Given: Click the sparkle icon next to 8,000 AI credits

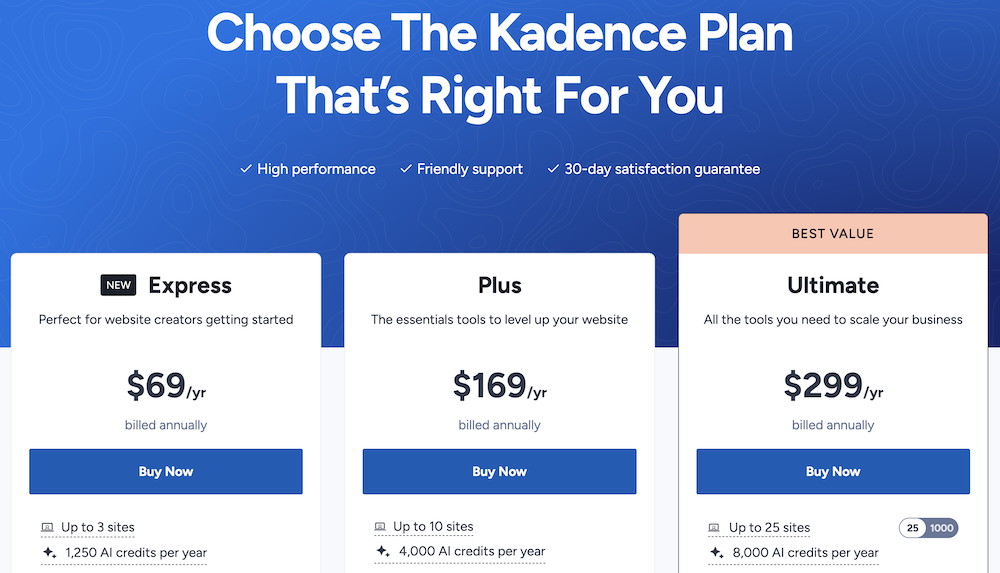Looking at the screenshot, I should (x=715, y=552).
